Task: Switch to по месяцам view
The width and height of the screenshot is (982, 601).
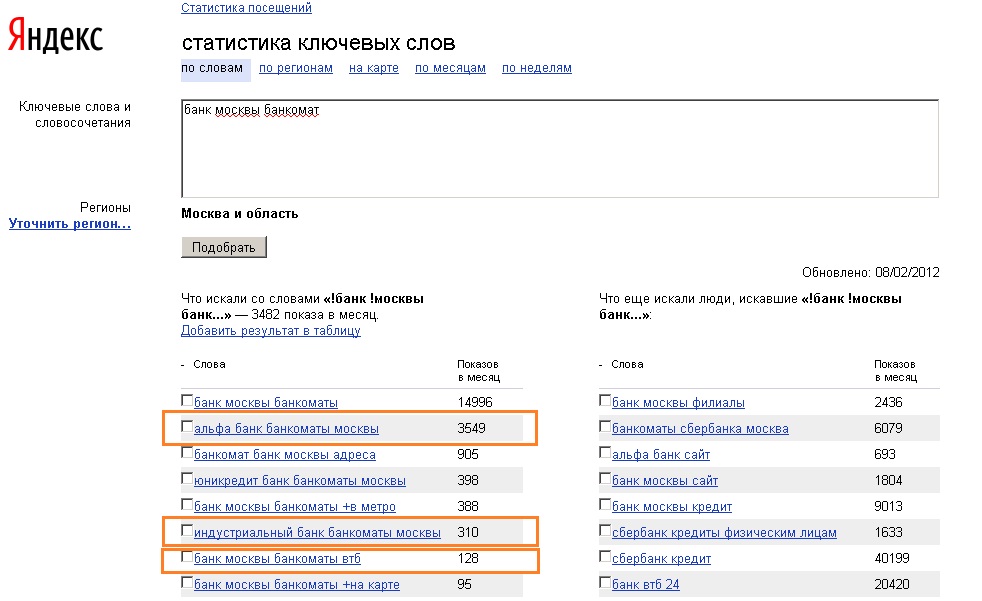Action: pyautogui.click(x=450, y=68)
